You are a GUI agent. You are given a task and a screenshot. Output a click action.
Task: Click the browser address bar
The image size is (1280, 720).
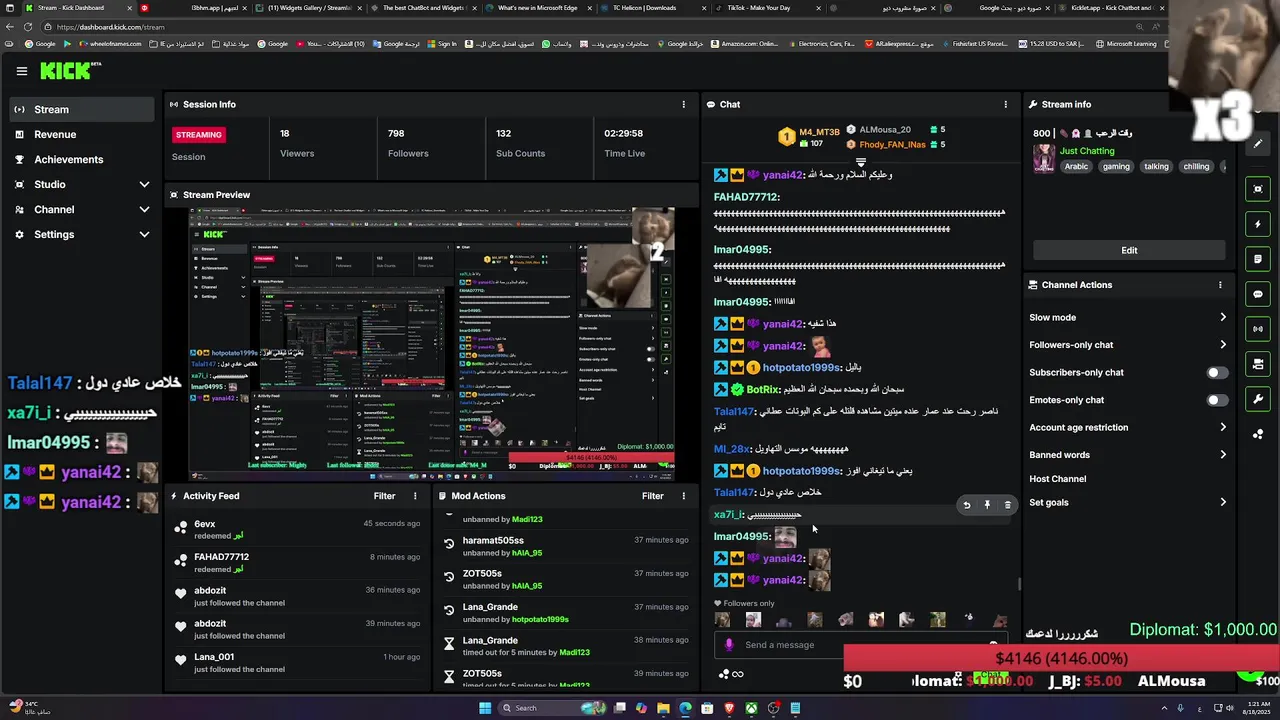pos(600,27)
